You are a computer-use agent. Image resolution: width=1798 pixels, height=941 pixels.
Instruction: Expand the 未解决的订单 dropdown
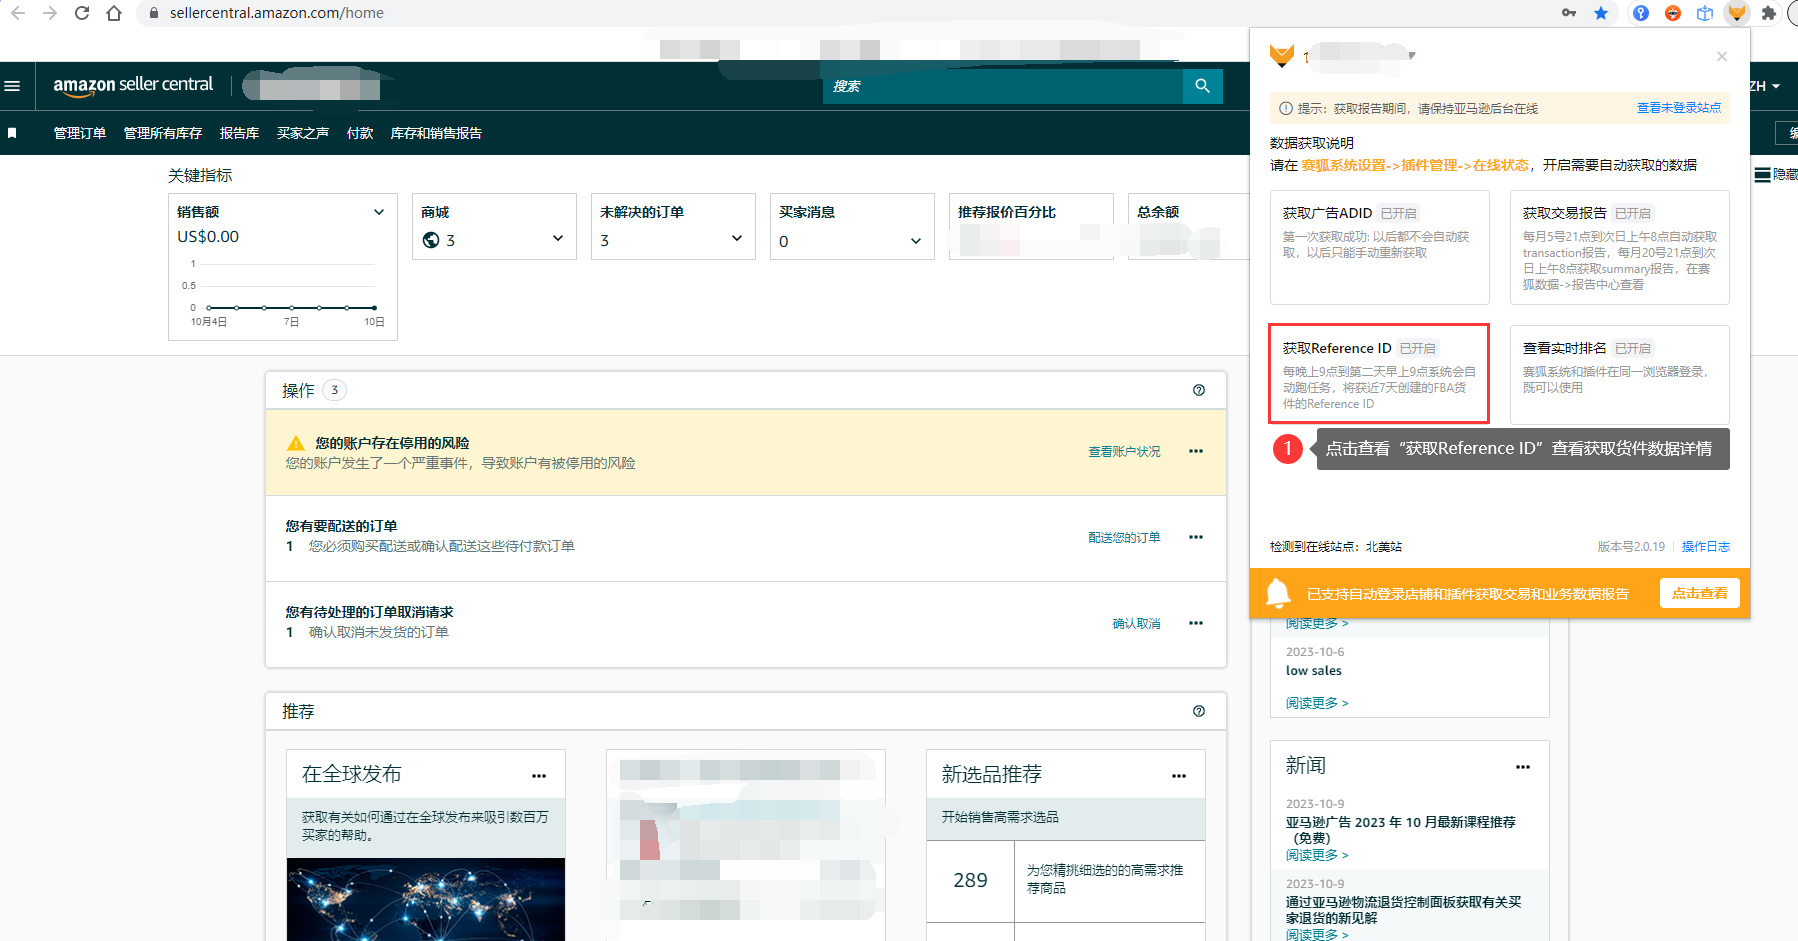click(736, 239)
